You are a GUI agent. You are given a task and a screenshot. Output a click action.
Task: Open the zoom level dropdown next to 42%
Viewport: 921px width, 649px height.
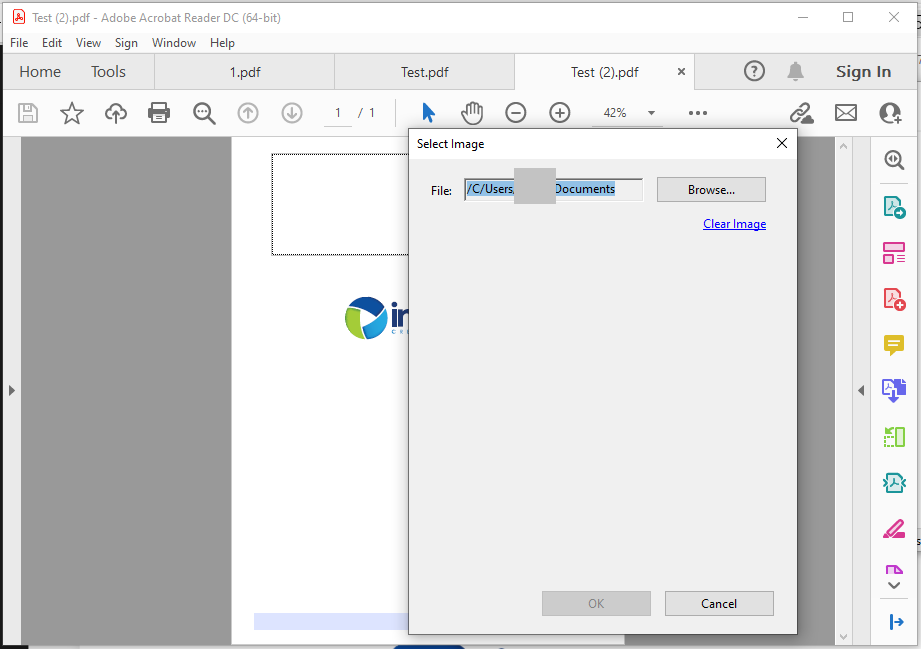pos(651,113)
